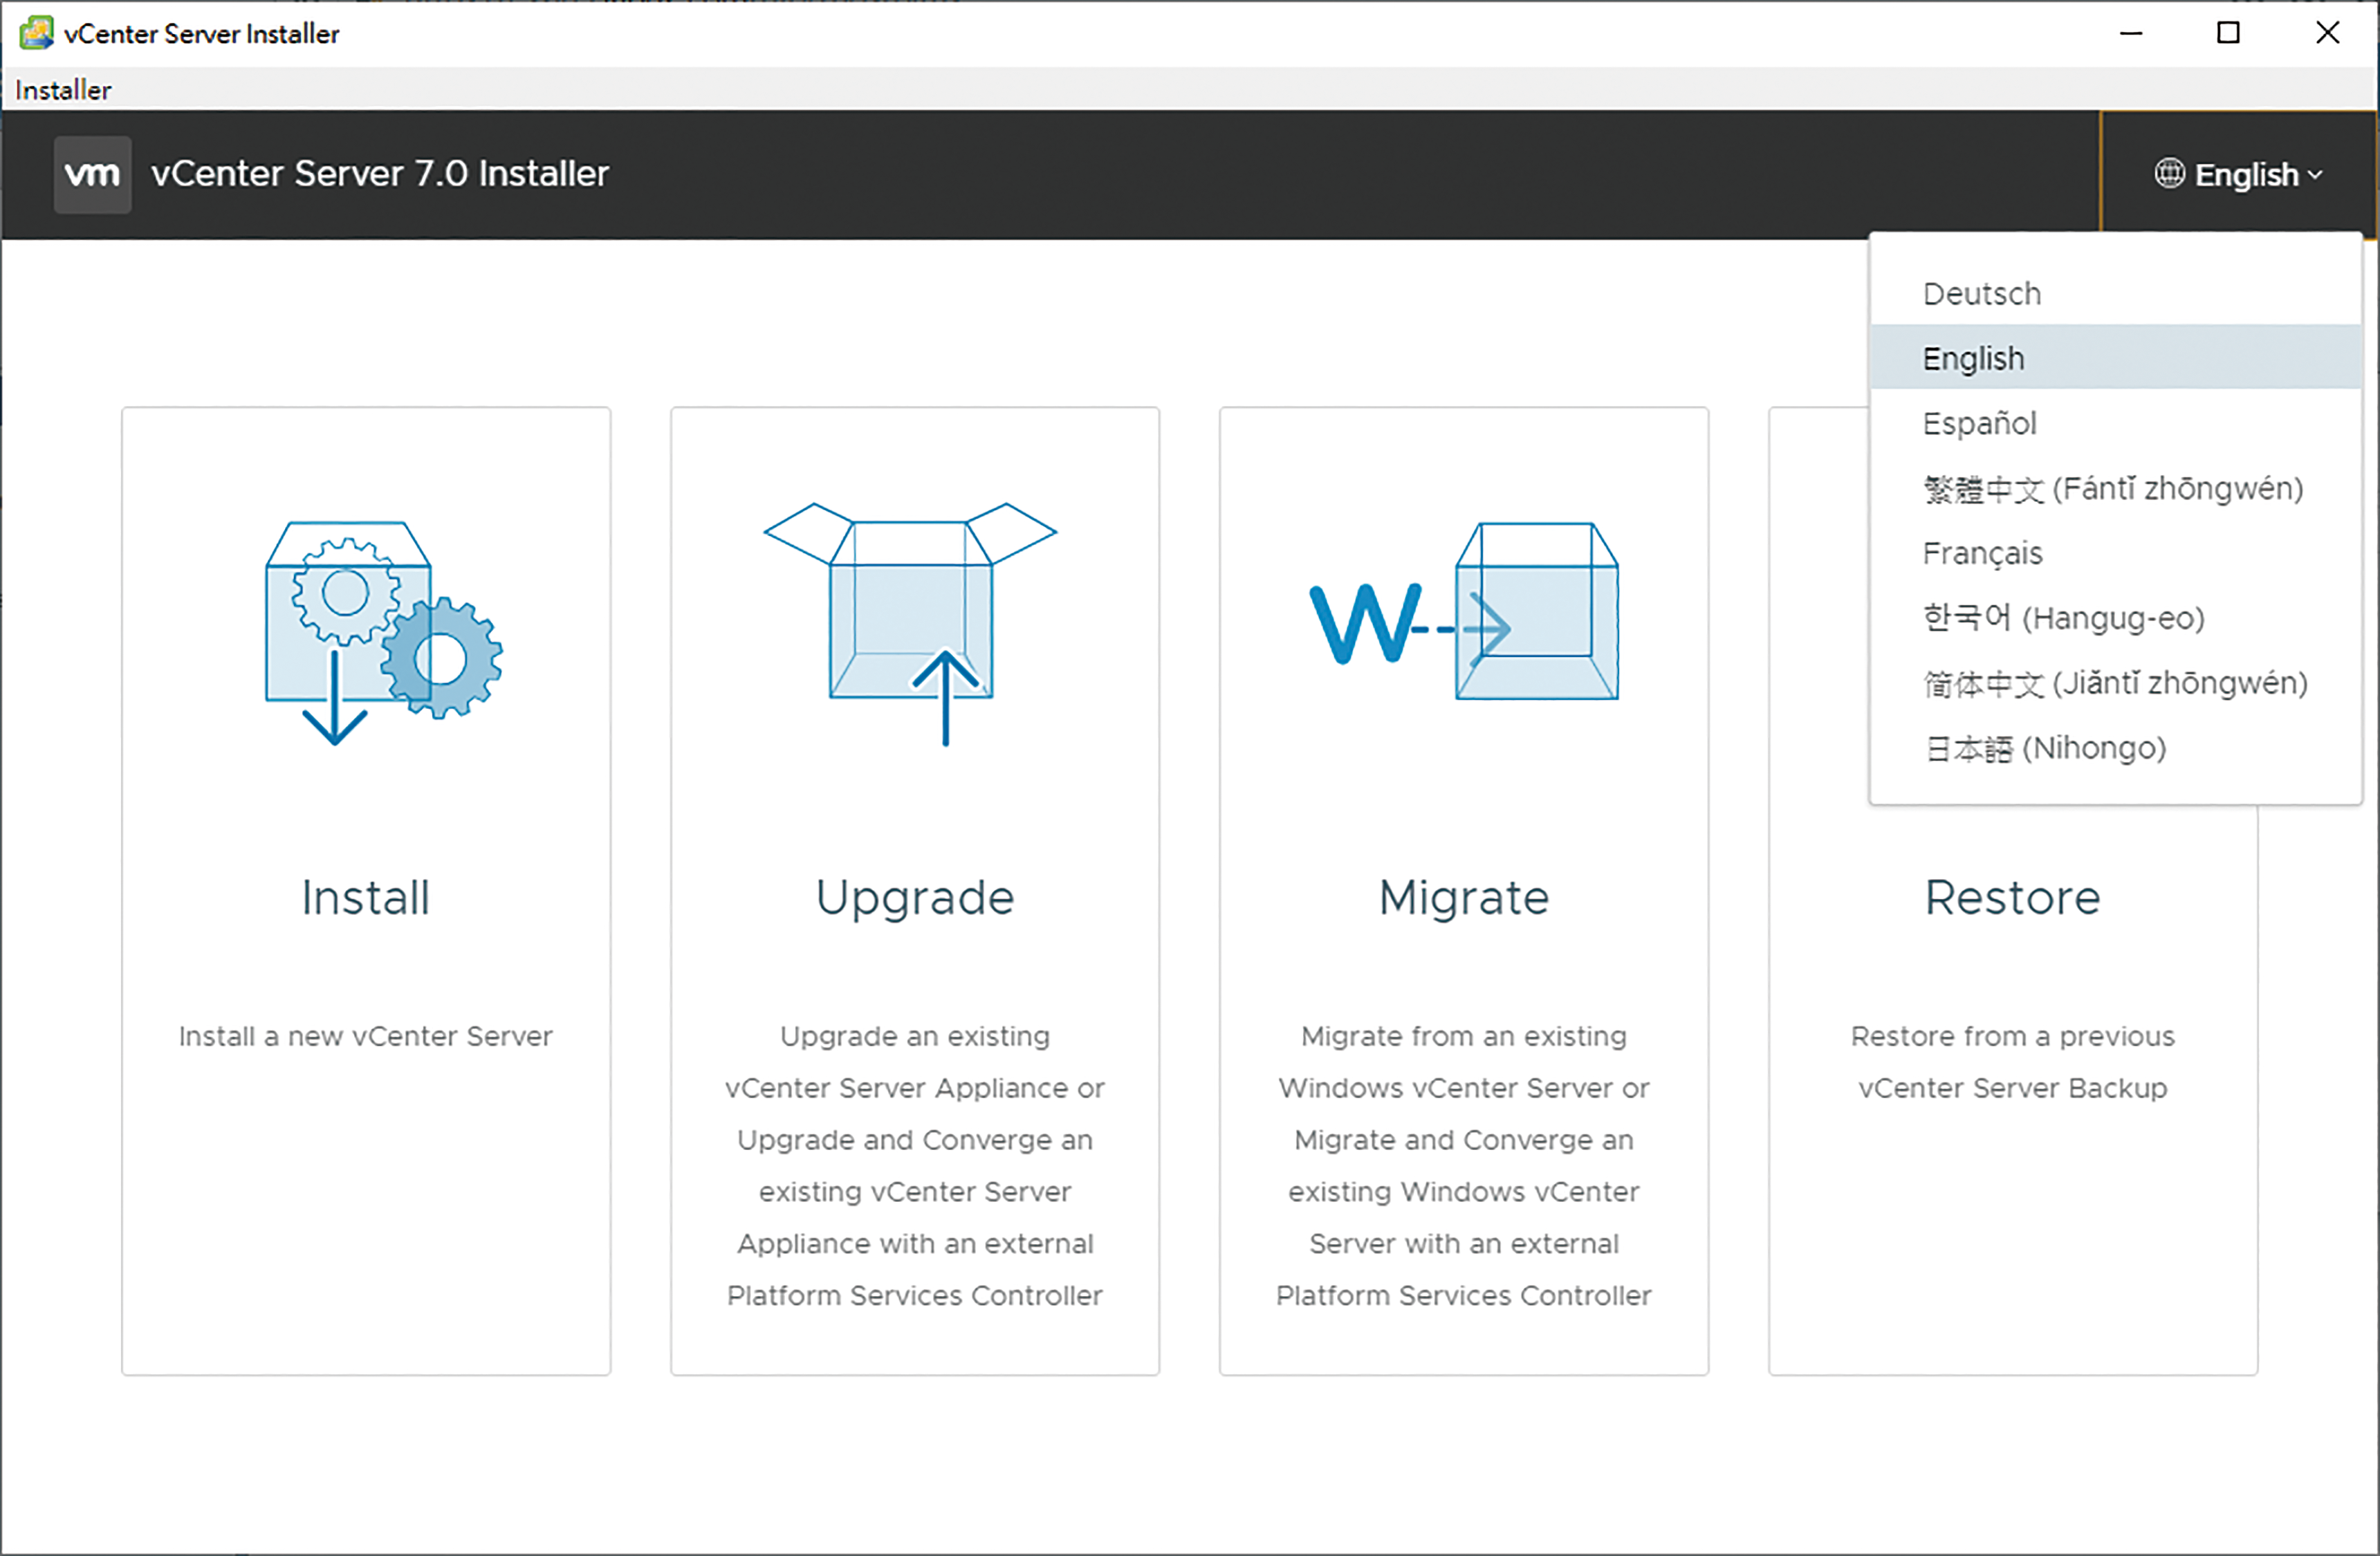
Task: Click the vCenter app icon in the title bar
Action: point(36,33)
